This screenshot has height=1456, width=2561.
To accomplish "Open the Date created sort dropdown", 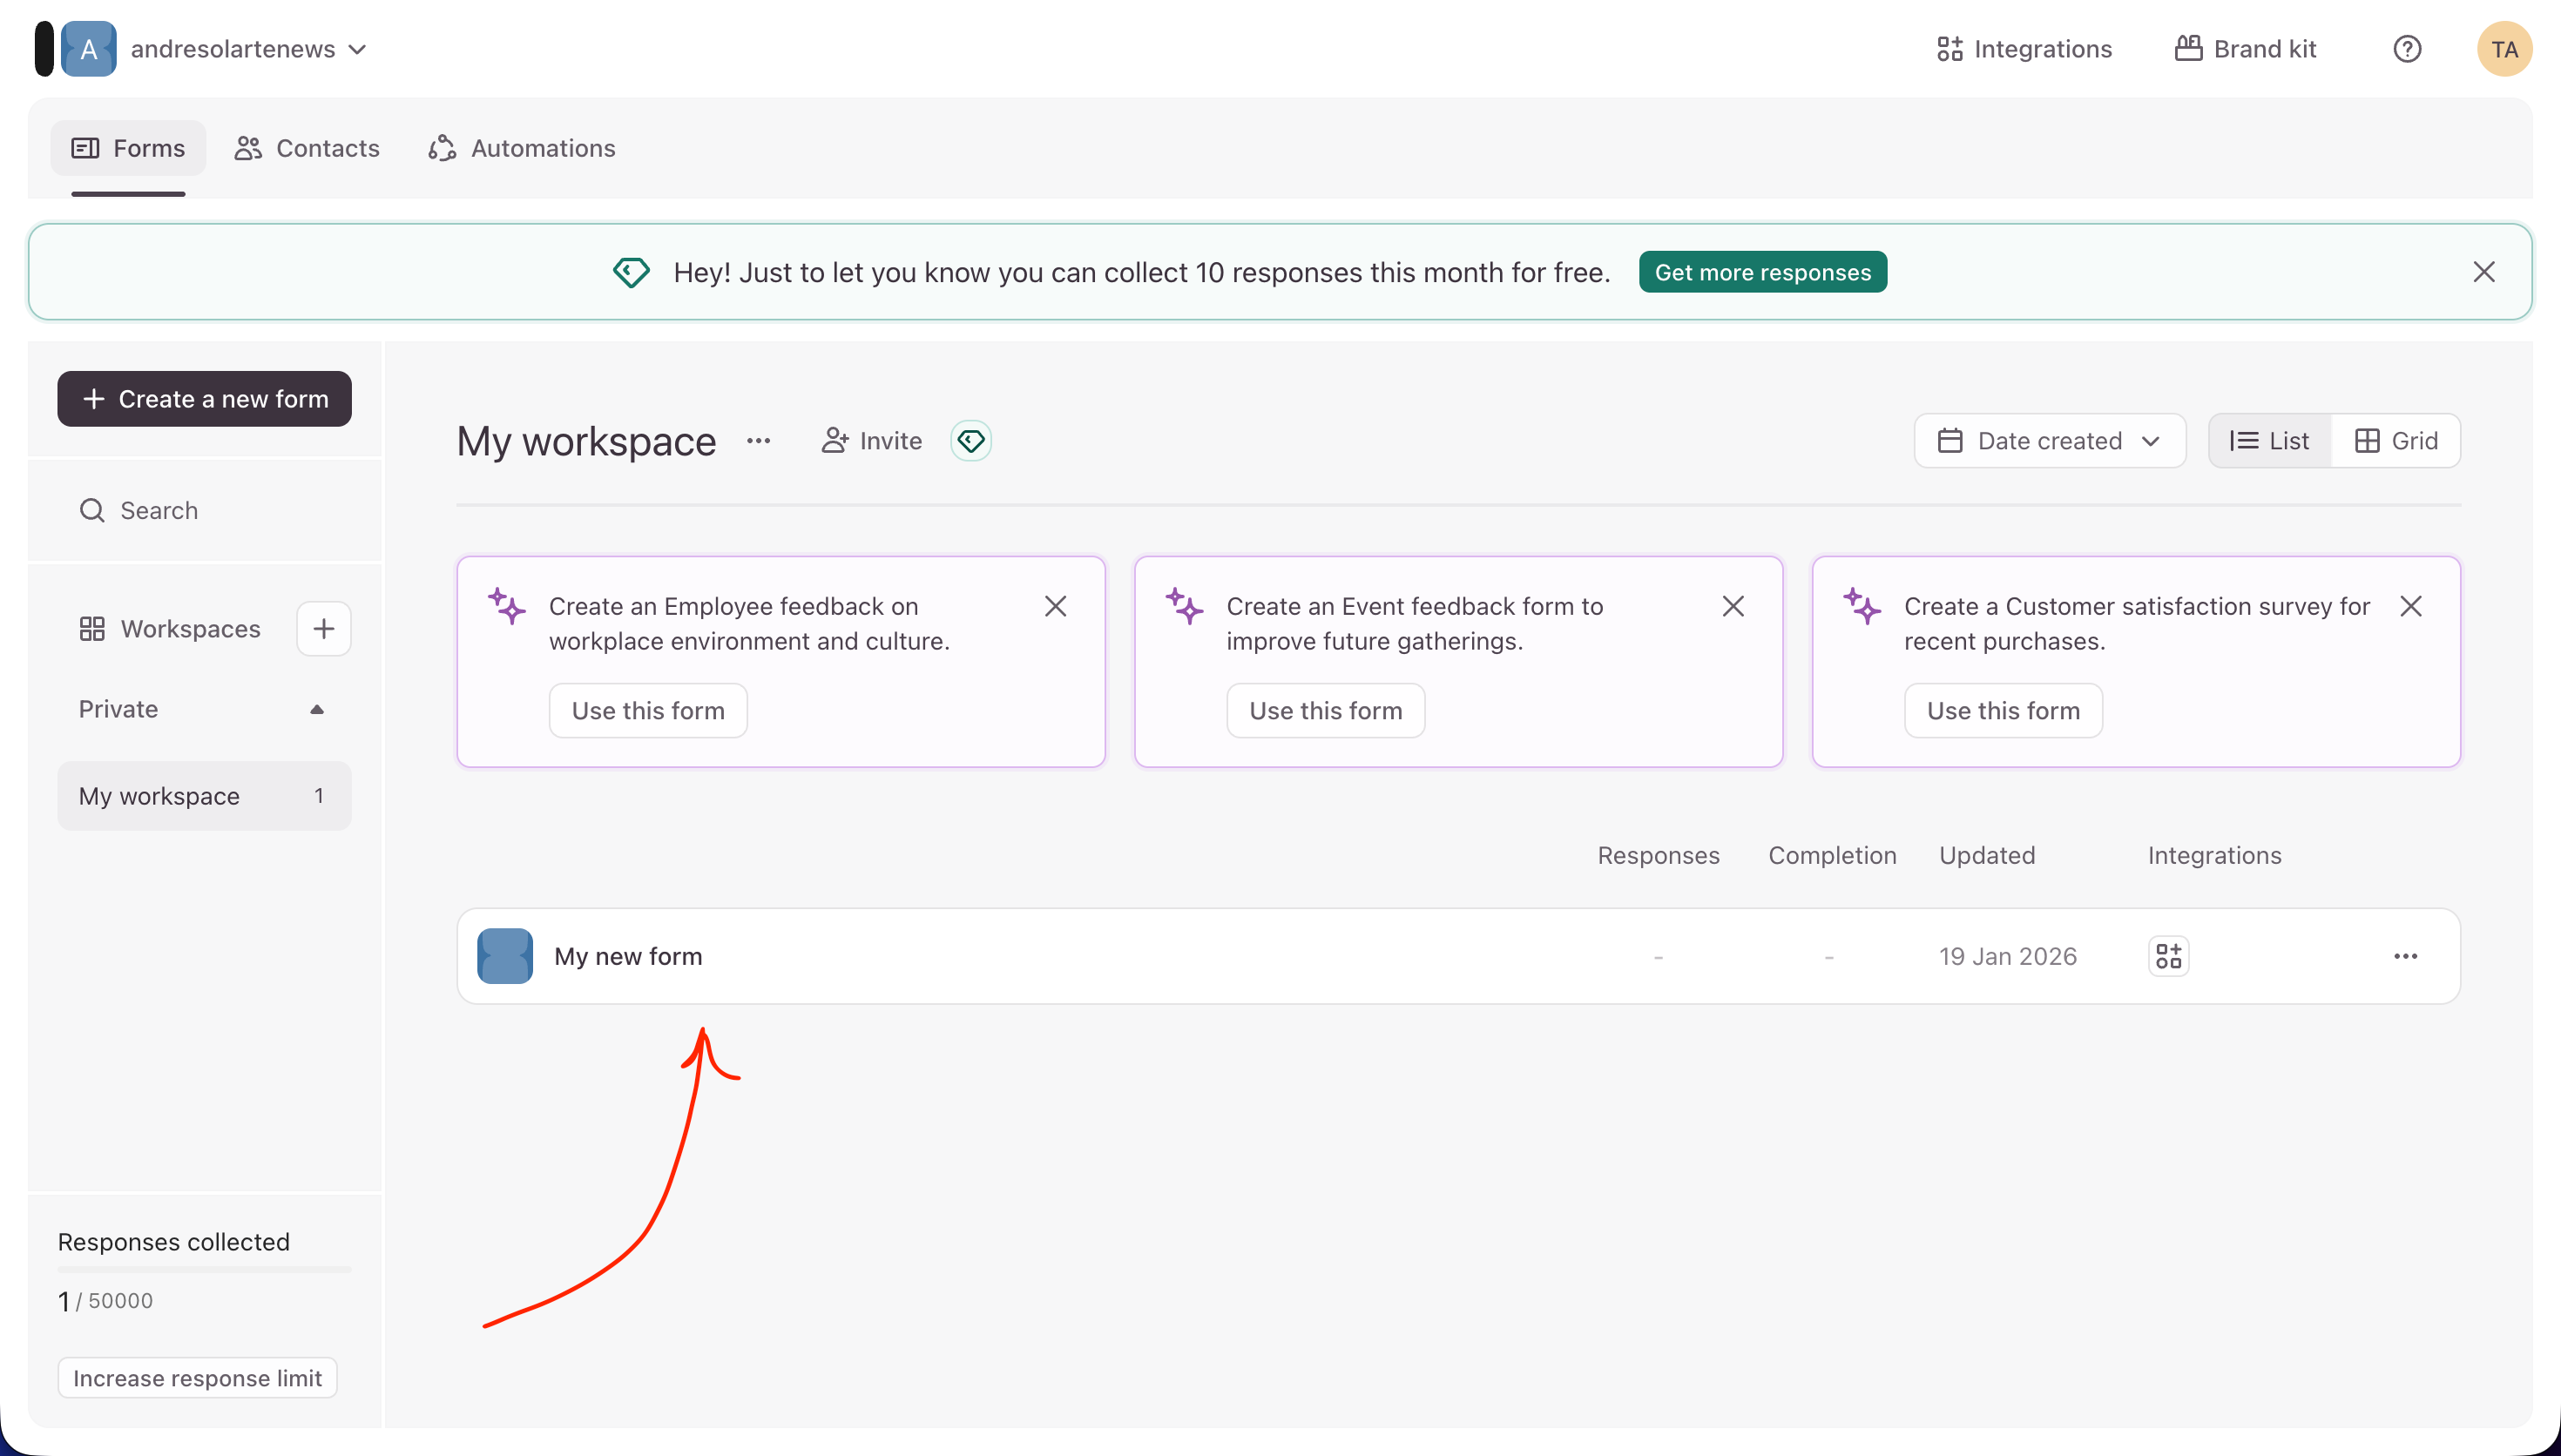I will [x=2049, y=441].
